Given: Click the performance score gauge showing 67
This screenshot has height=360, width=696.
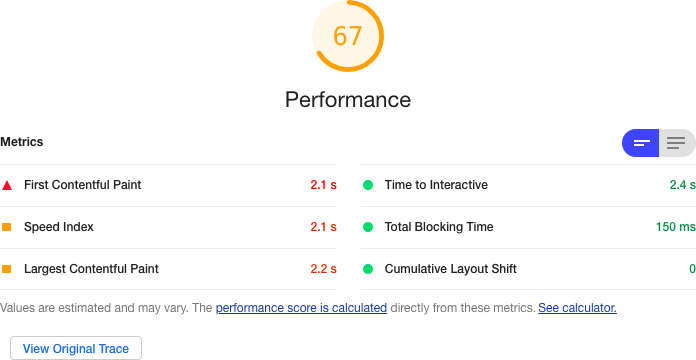Looking at the screenshot, I should [x=348, y=36].
